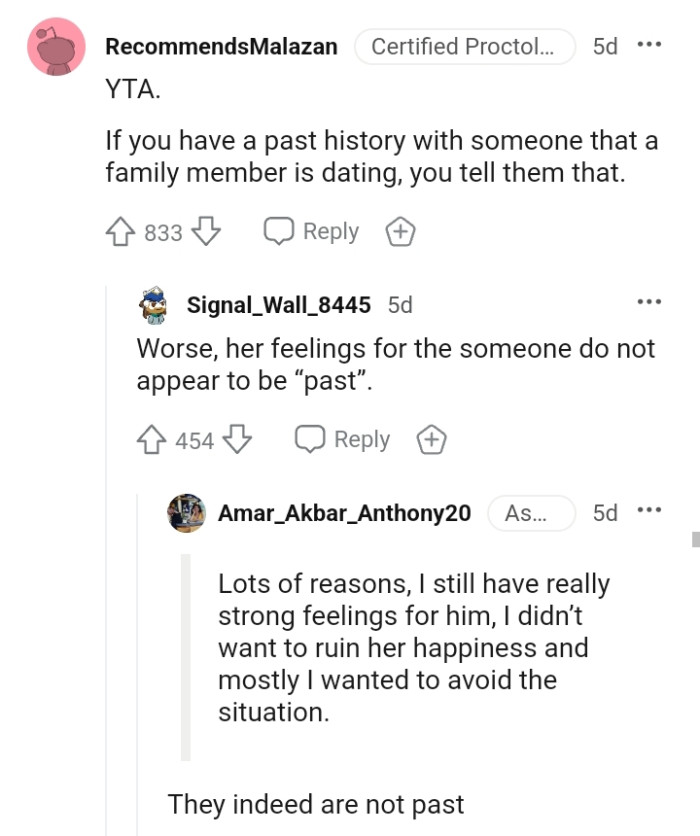
Task: Open the overflow menu on RecommendsMalazan's comment
Action: pyautogui.click(x=650, y=46)
